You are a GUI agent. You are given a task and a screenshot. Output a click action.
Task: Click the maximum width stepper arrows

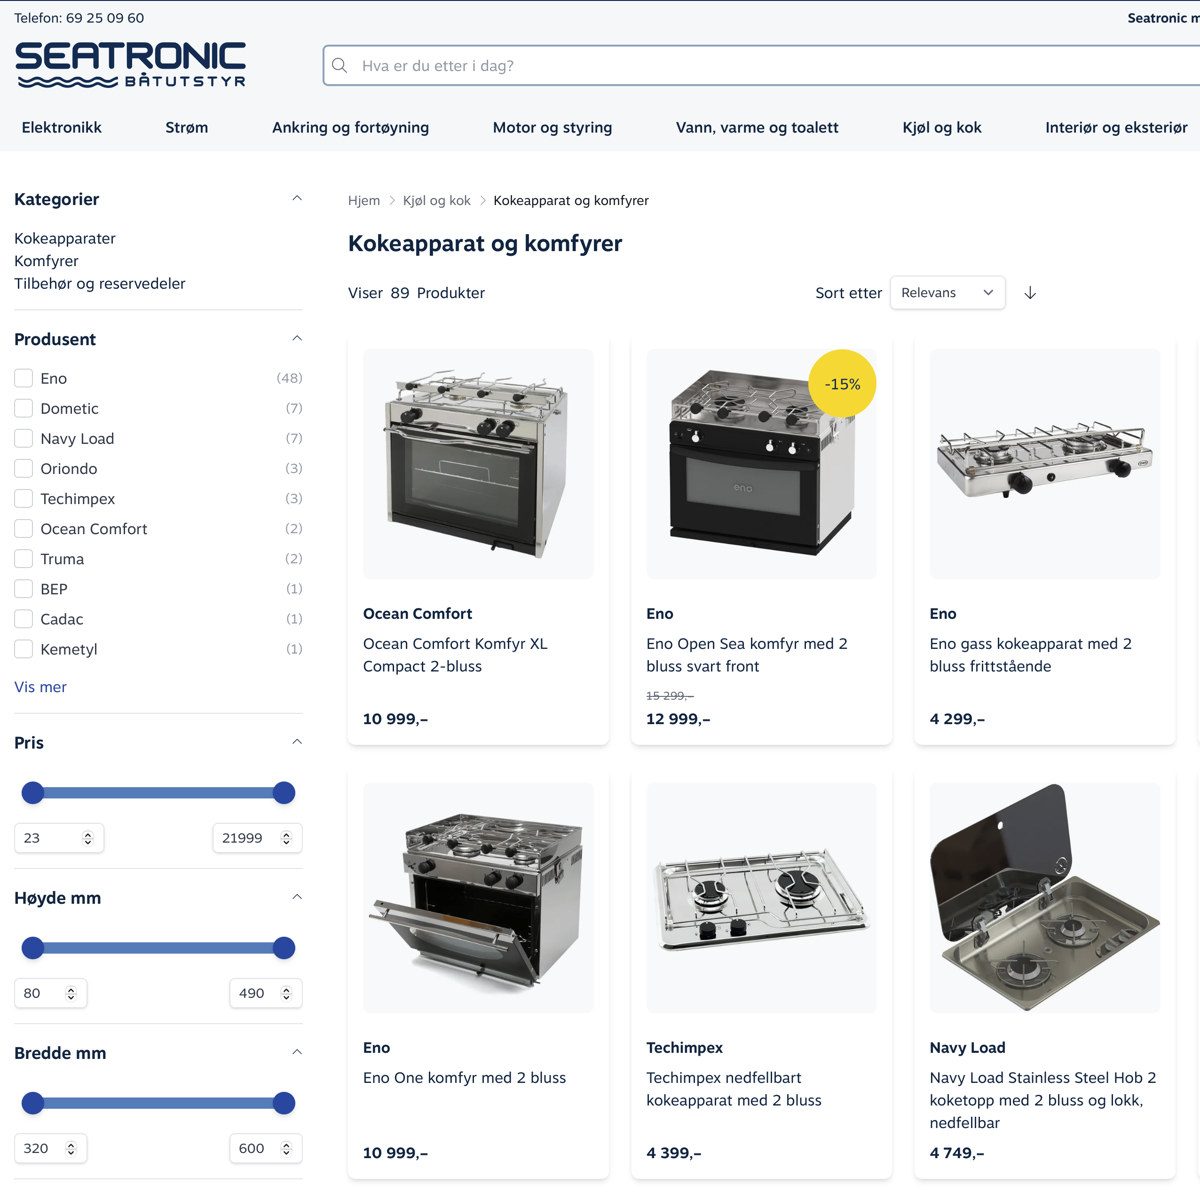click(286, 1148)
